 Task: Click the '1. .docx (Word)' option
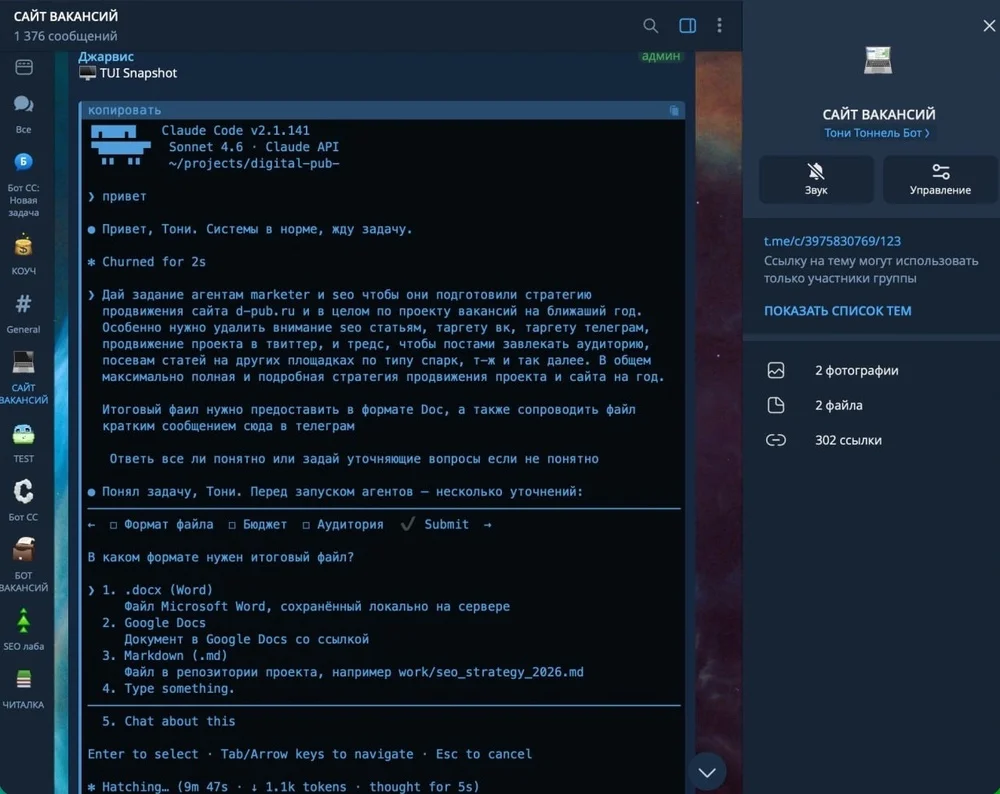point(158,590)
